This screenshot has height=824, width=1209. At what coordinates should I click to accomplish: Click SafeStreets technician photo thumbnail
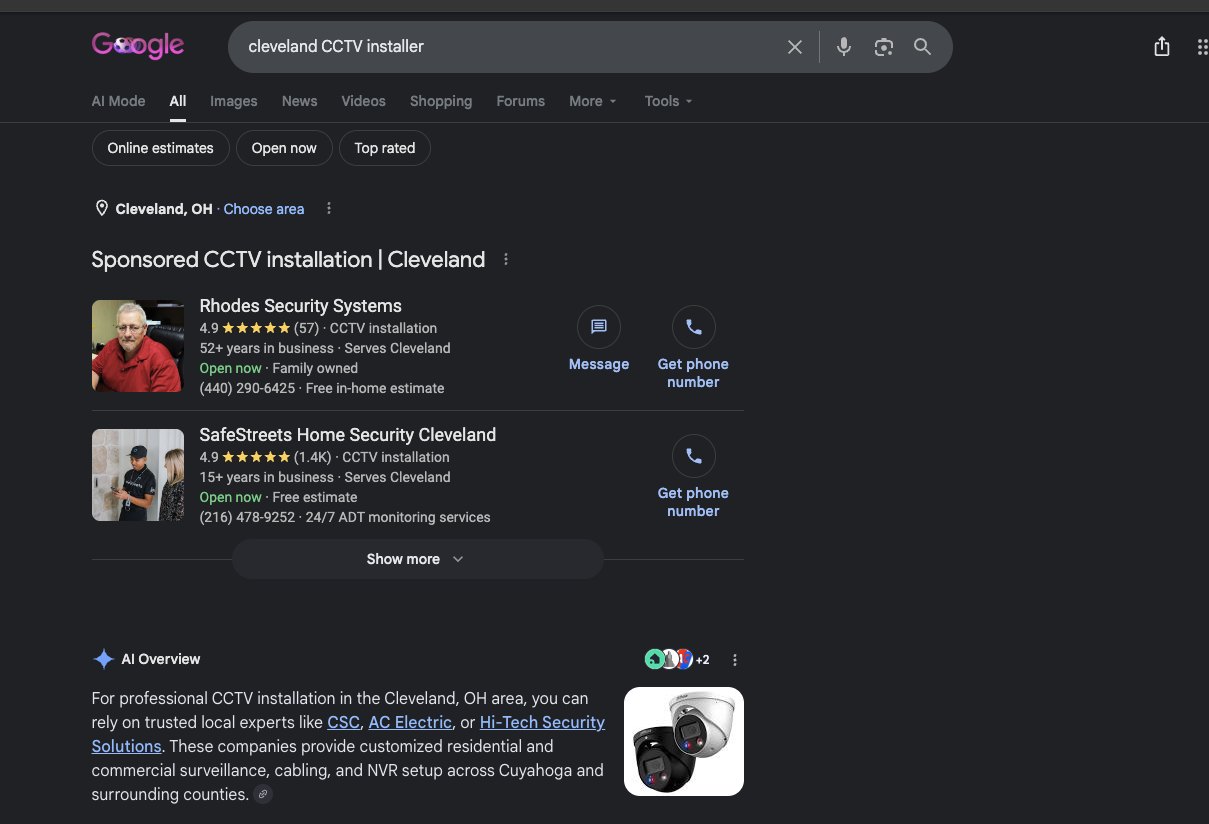pos(138,475)
